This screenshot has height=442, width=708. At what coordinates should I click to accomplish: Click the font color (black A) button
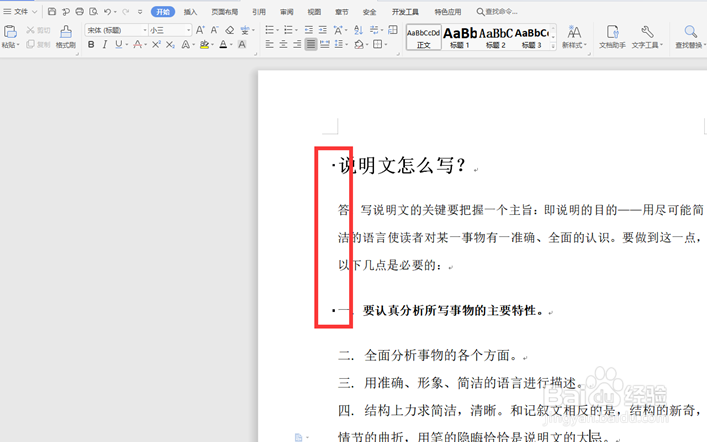[x=223, y=44]
